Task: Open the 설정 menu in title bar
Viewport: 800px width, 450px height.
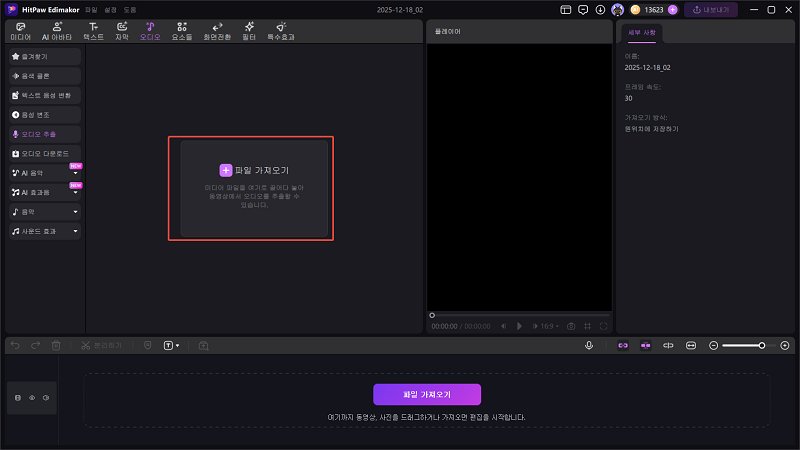Action: click(110, 10)
